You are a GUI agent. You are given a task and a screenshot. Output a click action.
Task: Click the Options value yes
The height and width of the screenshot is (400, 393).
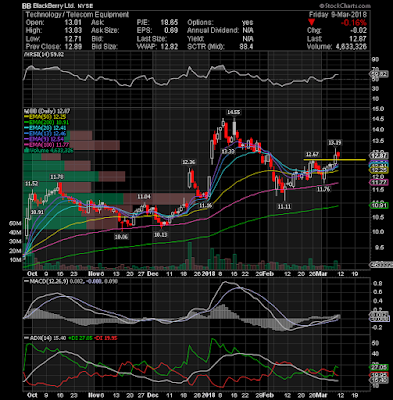(x=247, y=23)
